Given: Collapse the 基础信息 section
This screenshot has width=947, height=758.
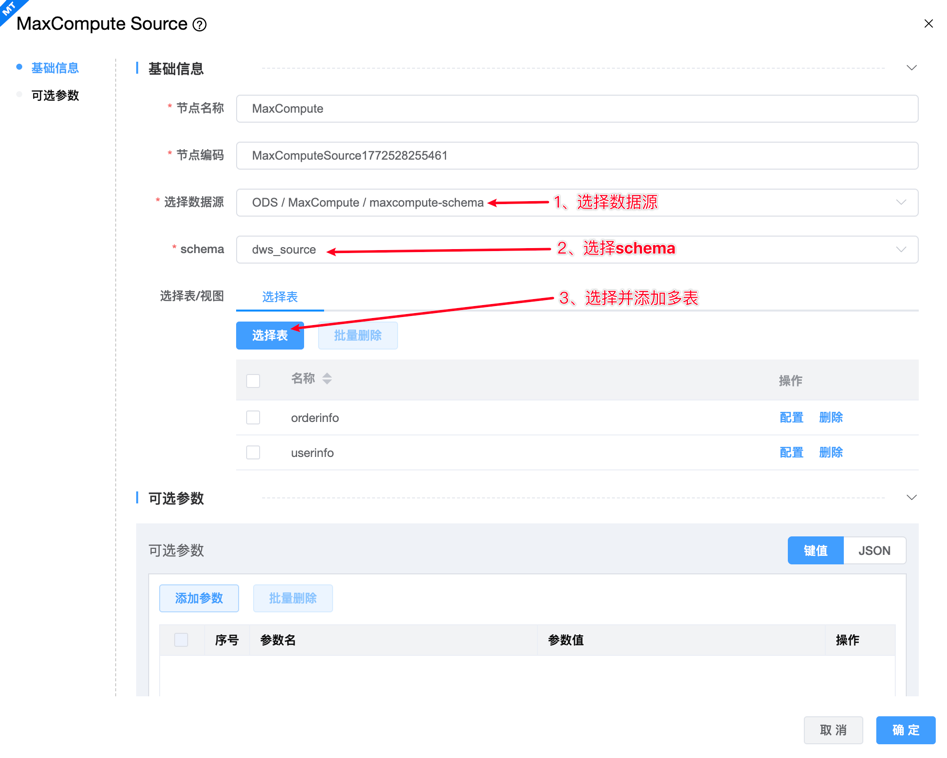Looking at the screenshot, I should tap(911, 68).
